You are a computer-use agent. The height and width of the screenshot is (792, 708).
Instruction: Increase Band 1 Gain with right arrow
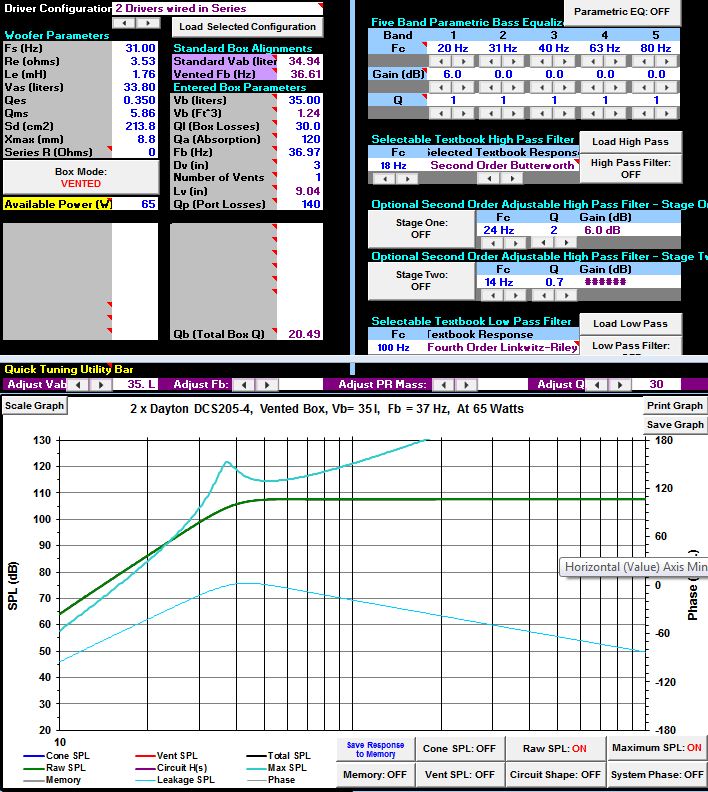click(x=464, y=87)
